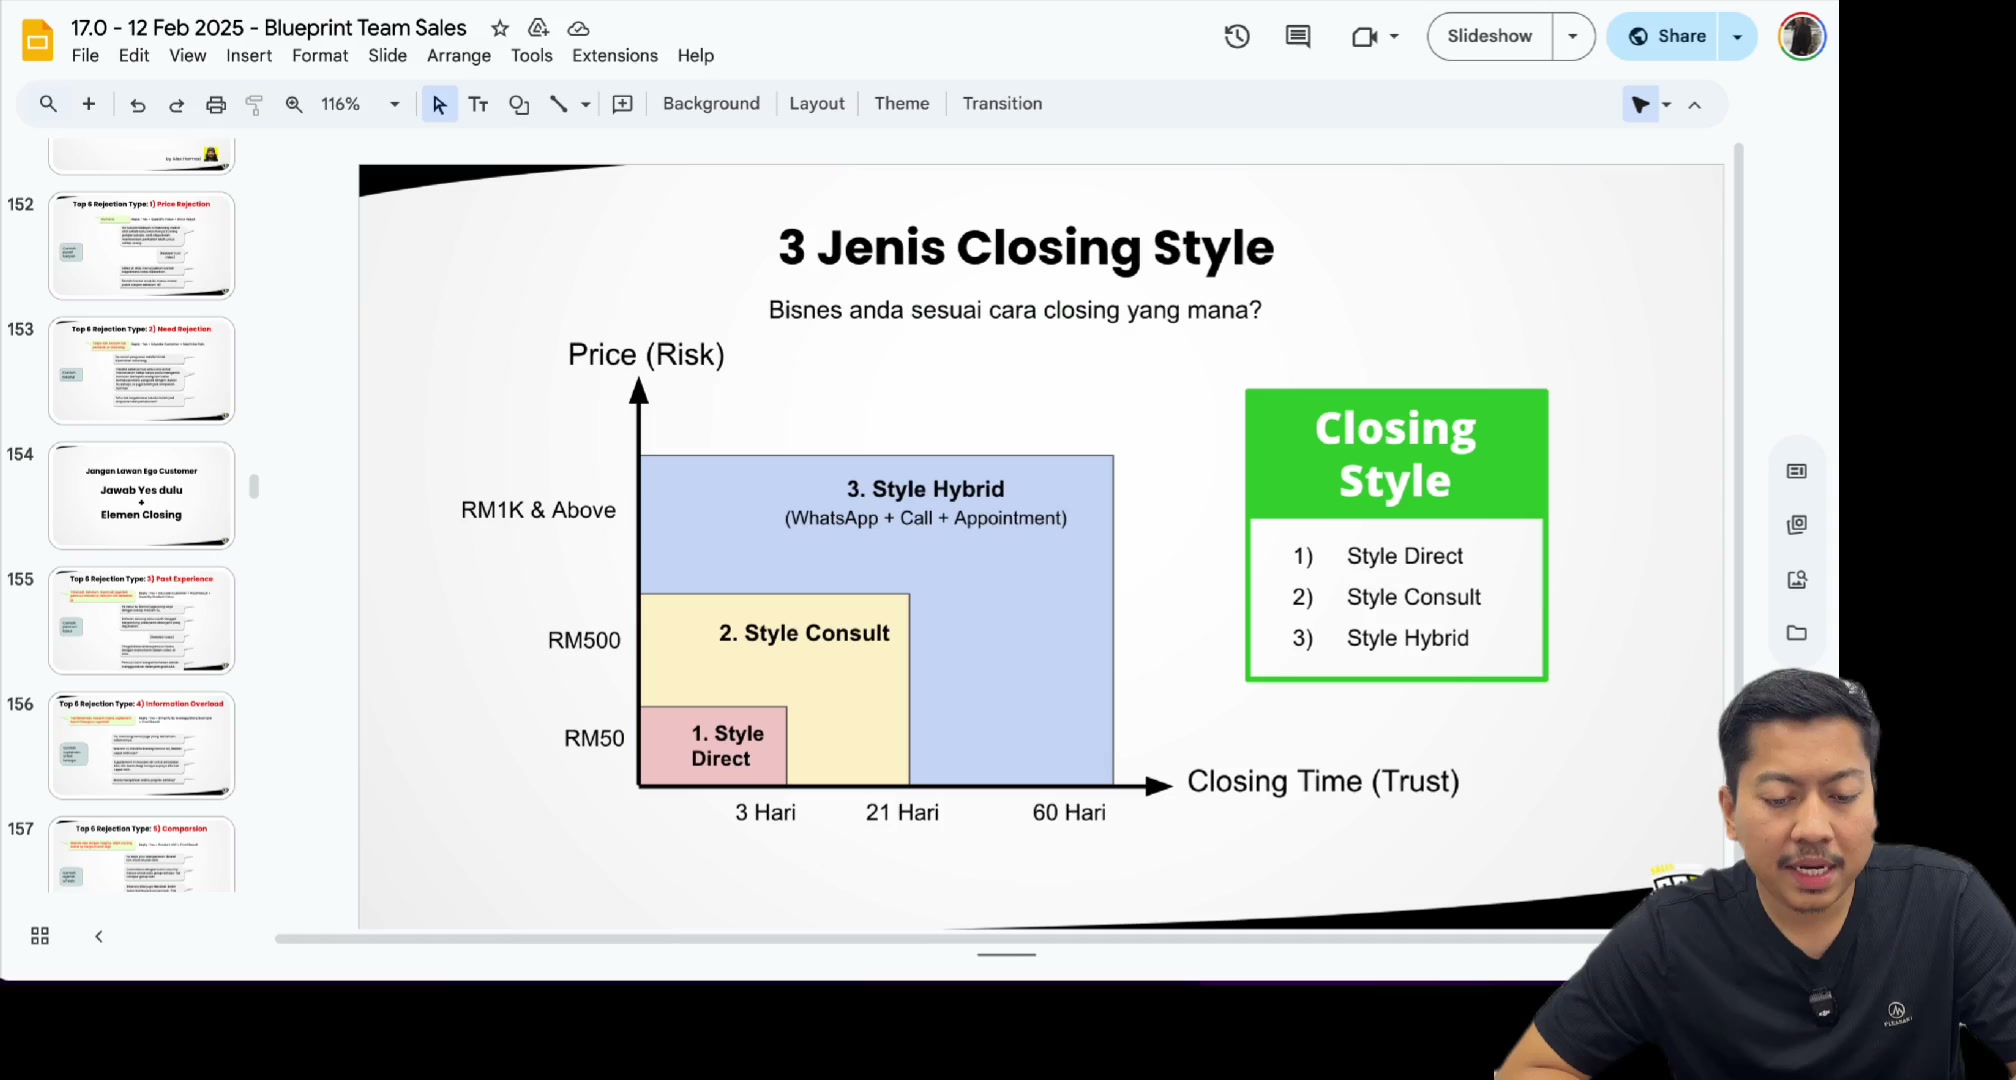Select the '3. Style Hybrid' text

(x=925, y=489)
